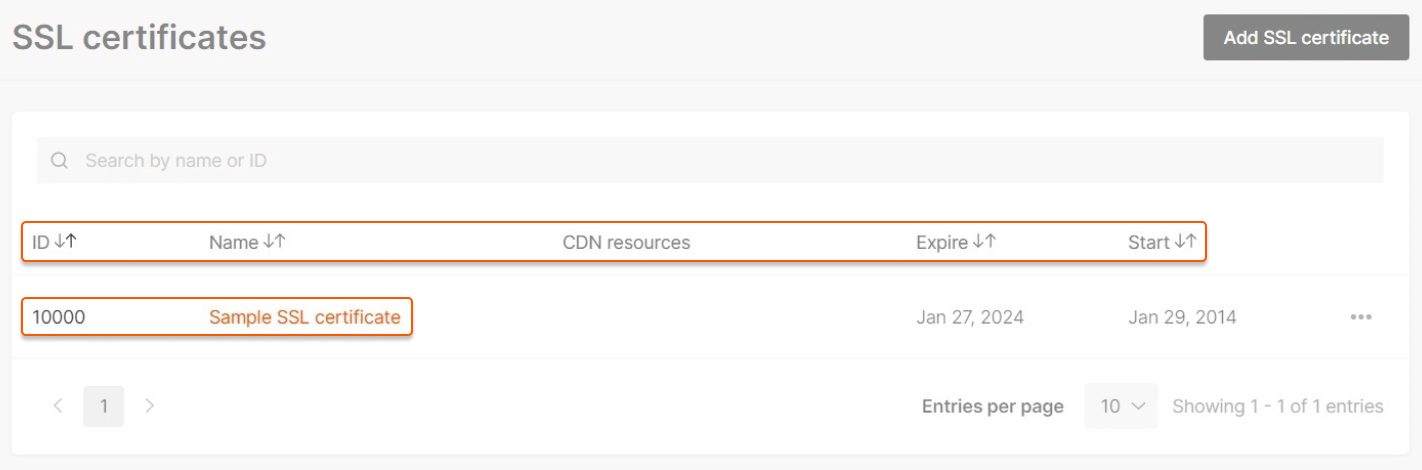Go to next page with right chevron
The width and height of the screenshot is (1422, 470).
click(x=150, y=406)
